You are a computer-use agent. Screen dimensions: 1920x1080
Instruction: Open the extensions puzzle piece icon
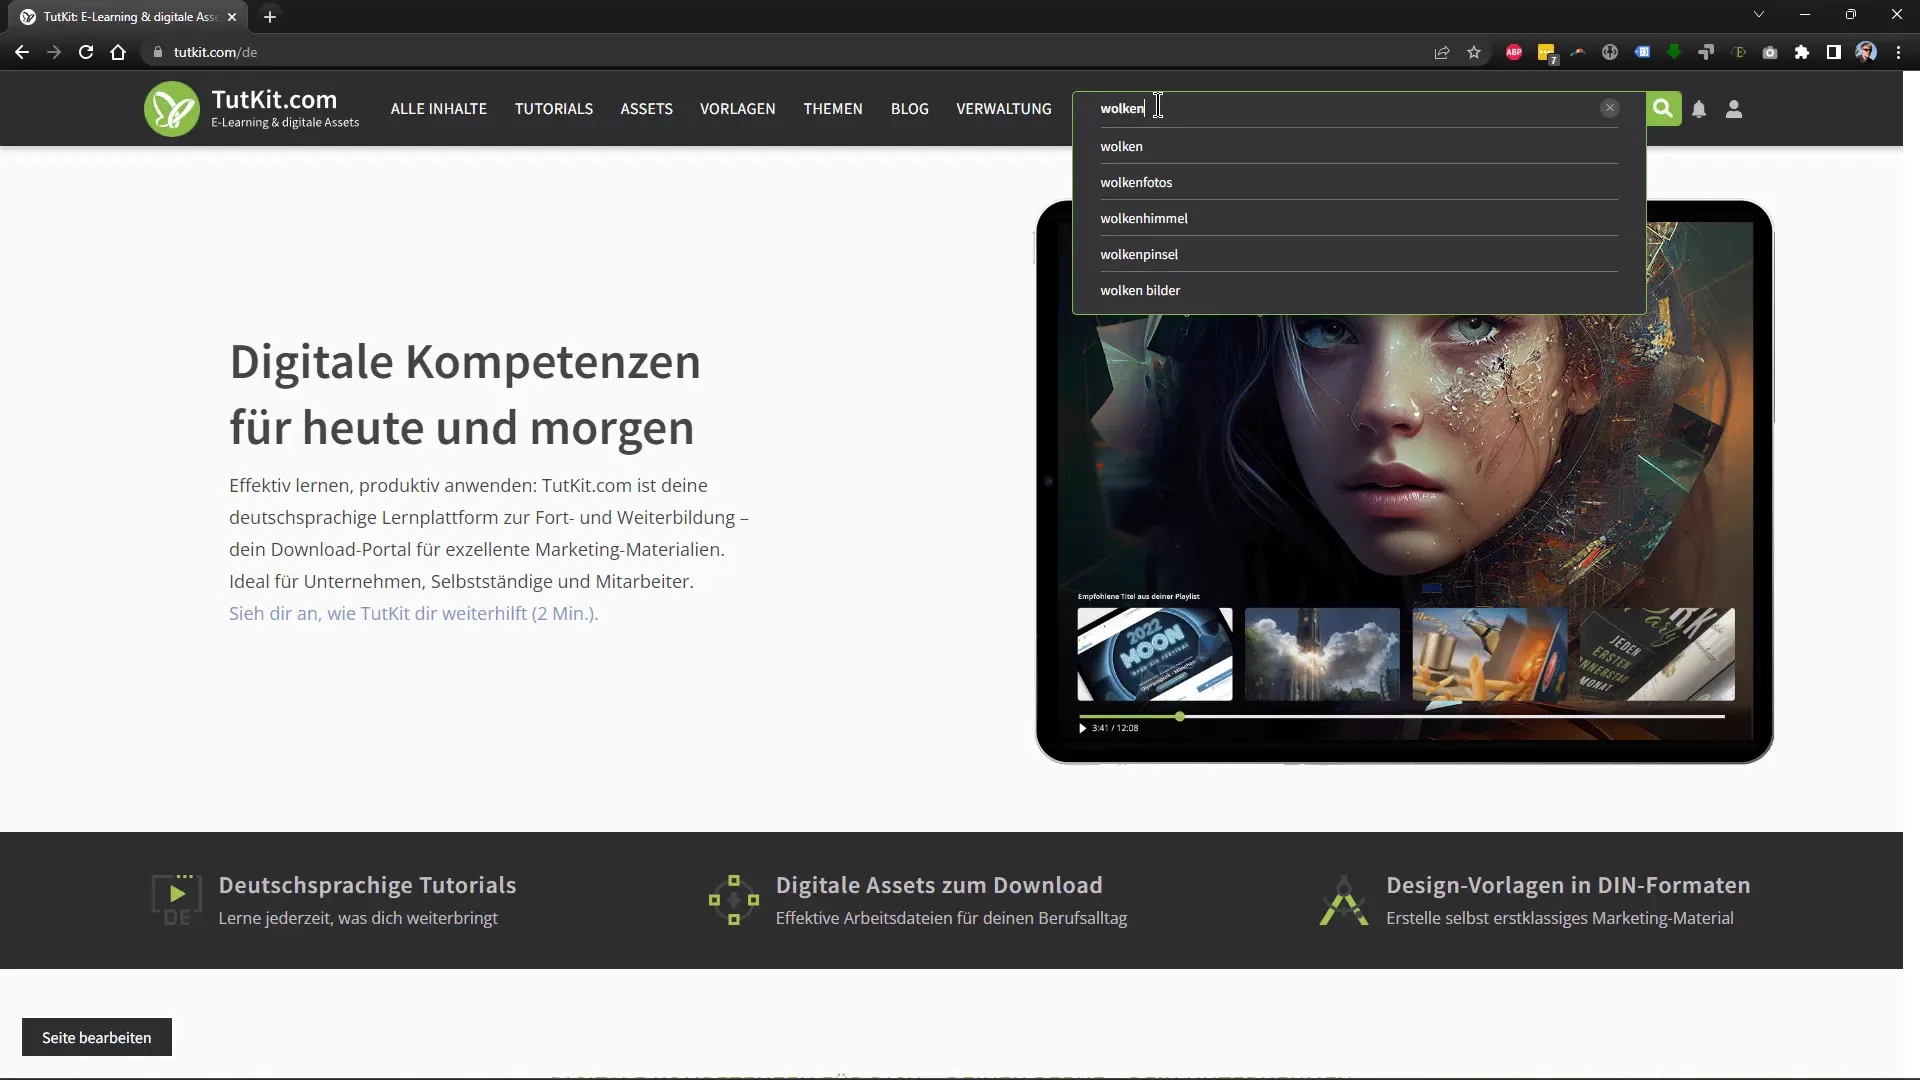[x=1802, y=52]
